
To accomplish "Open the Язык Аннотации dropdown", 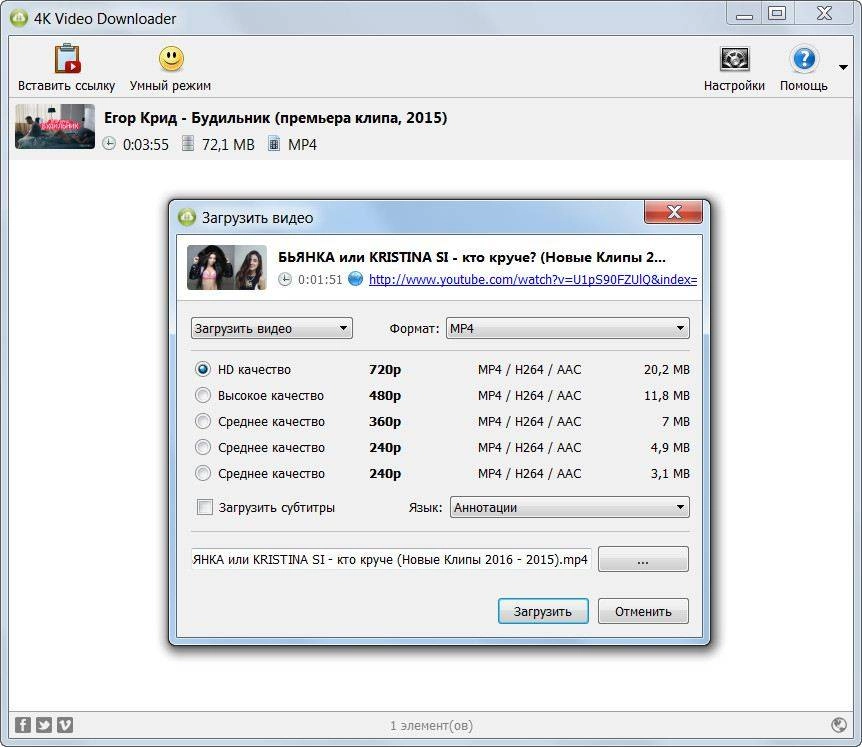I will point(570,507).
